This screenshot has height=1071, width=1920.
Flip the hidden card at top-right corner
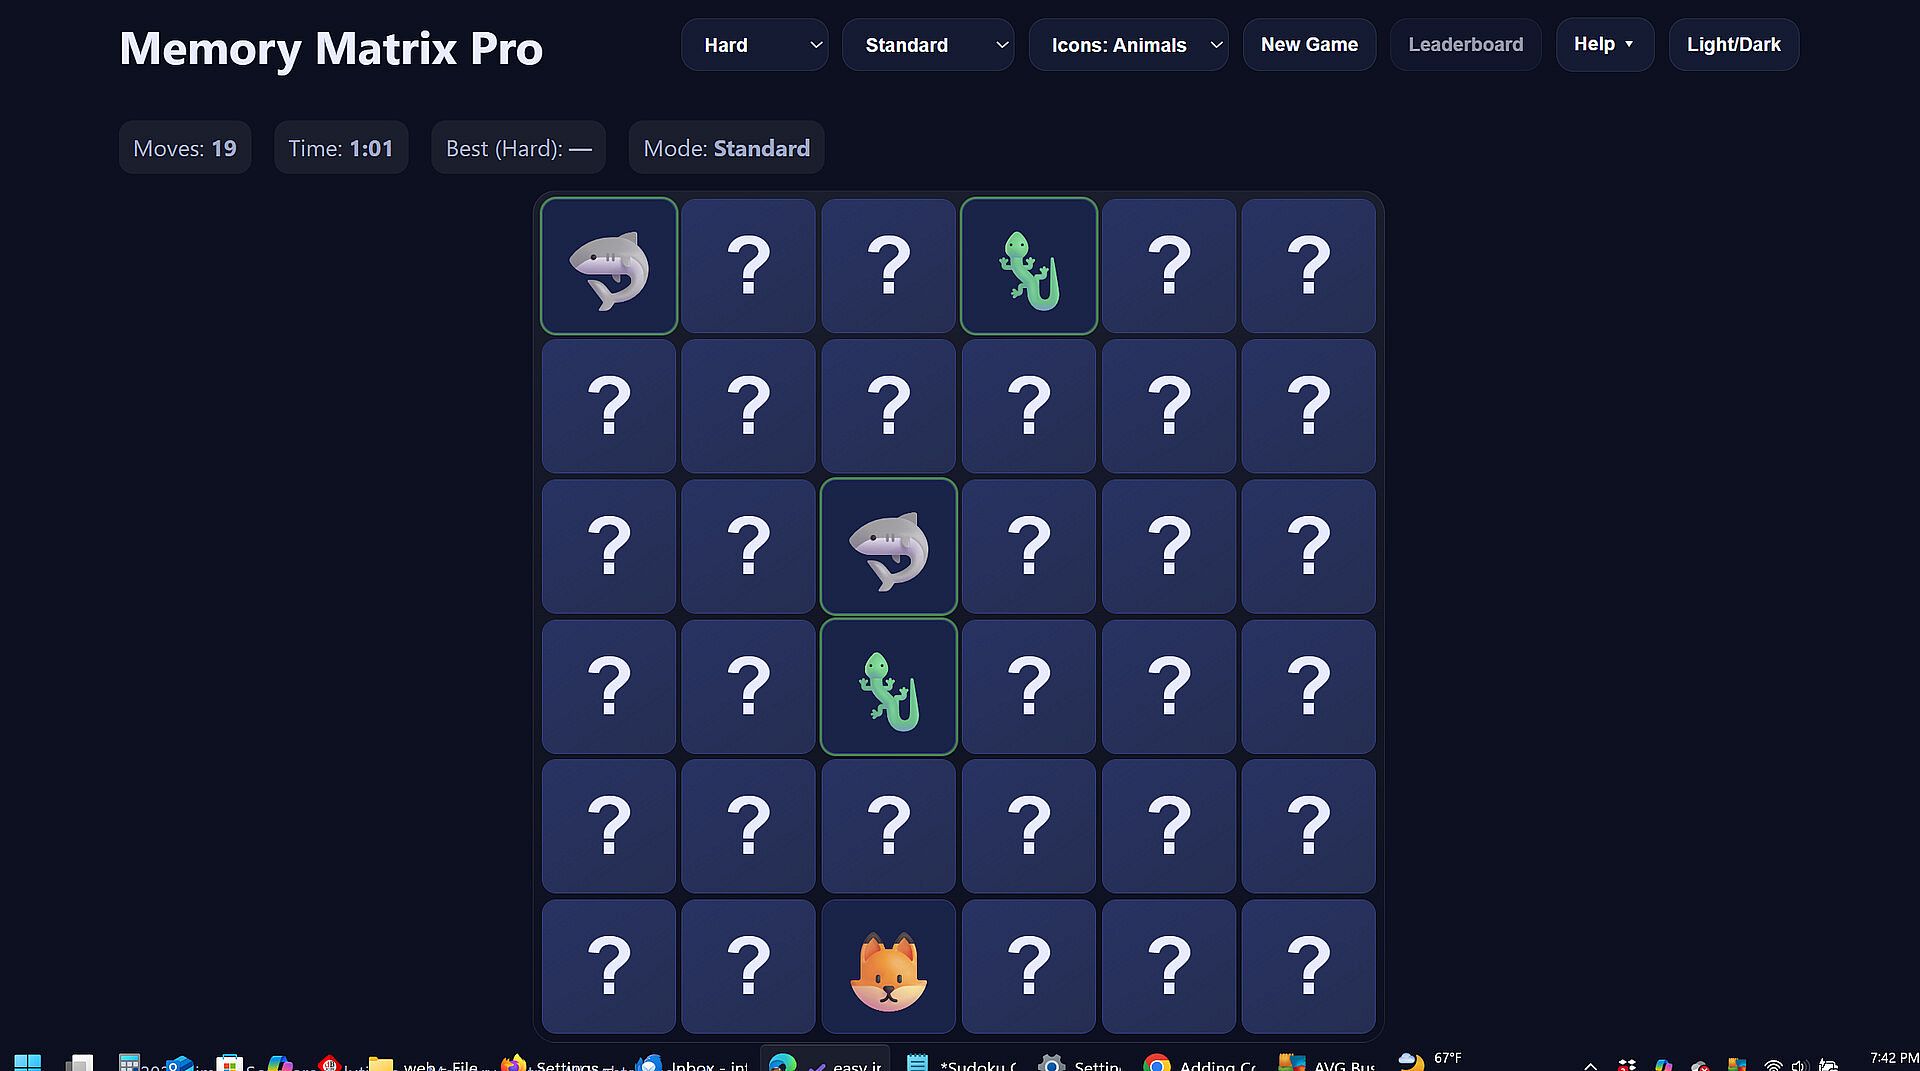(1308, 266)
